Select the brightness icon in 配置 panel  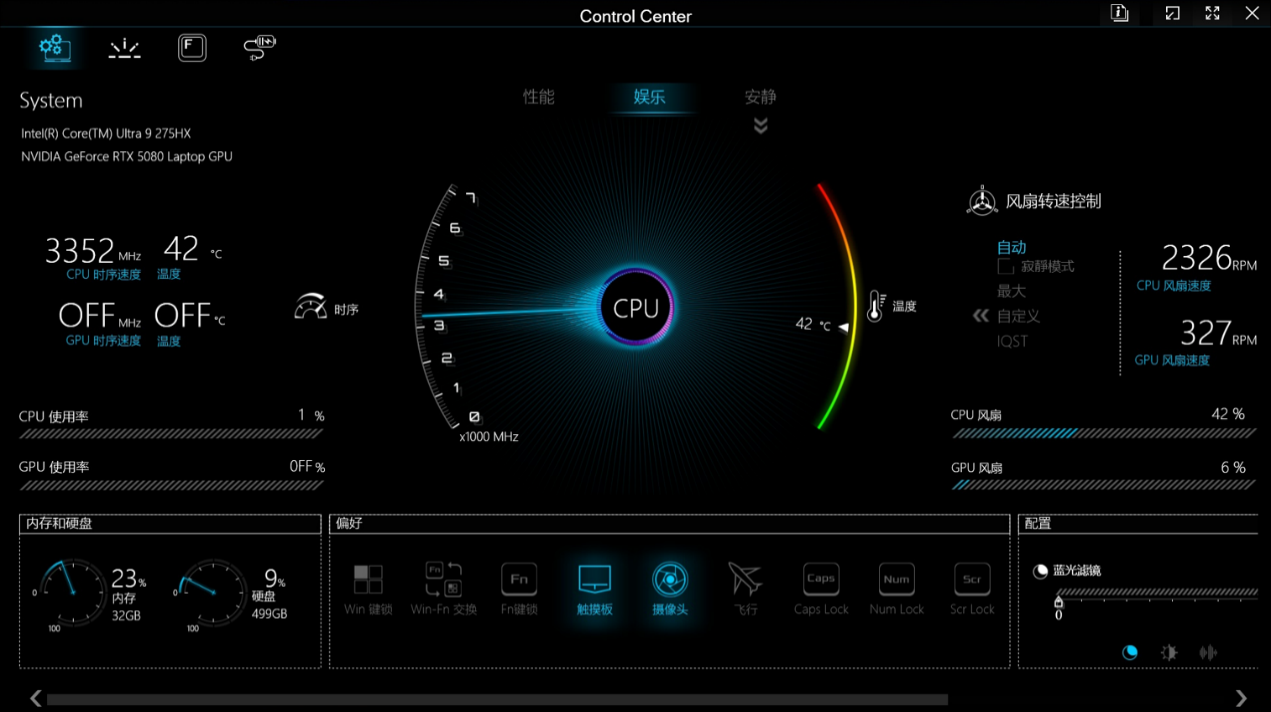(x=1169, y=653)
